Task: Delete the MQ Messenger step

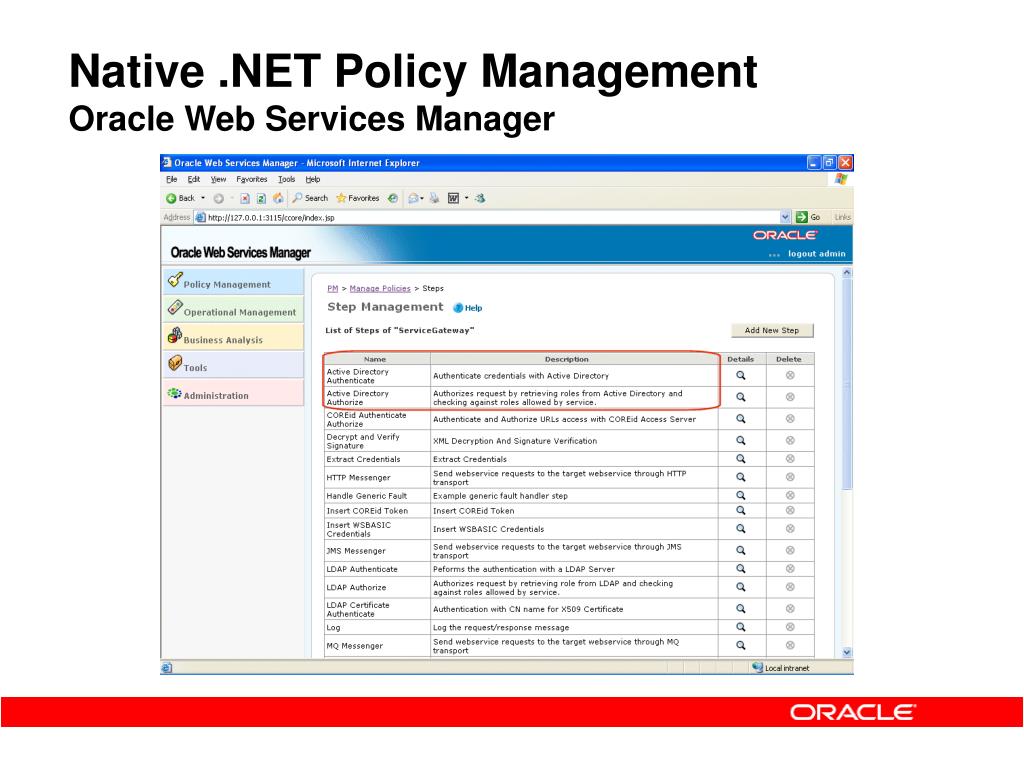Action: coord(790,645)
